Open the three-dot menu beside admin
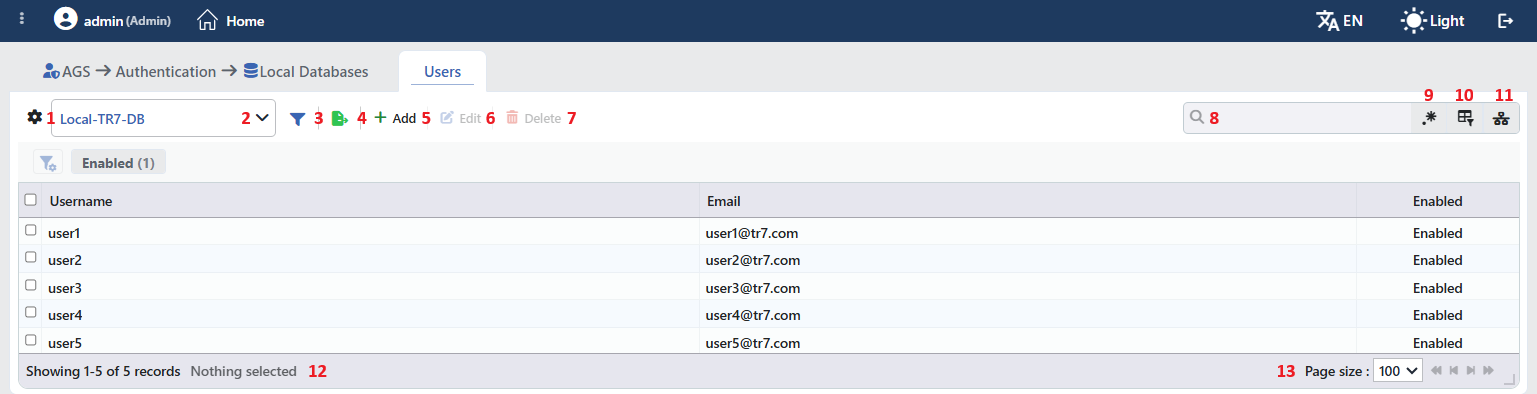This screenshot has width=1537, height=394. coord(22,20)
